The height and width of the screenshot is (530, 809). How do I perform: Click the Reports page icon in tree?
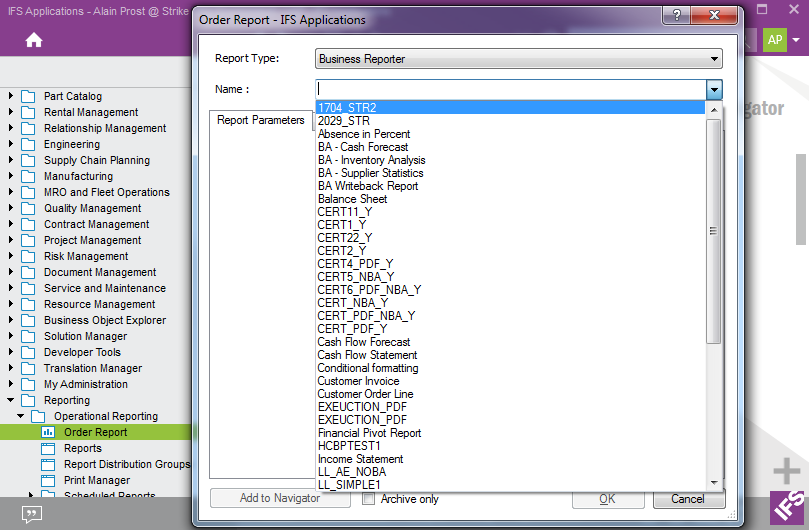click(x=48, y=448)
